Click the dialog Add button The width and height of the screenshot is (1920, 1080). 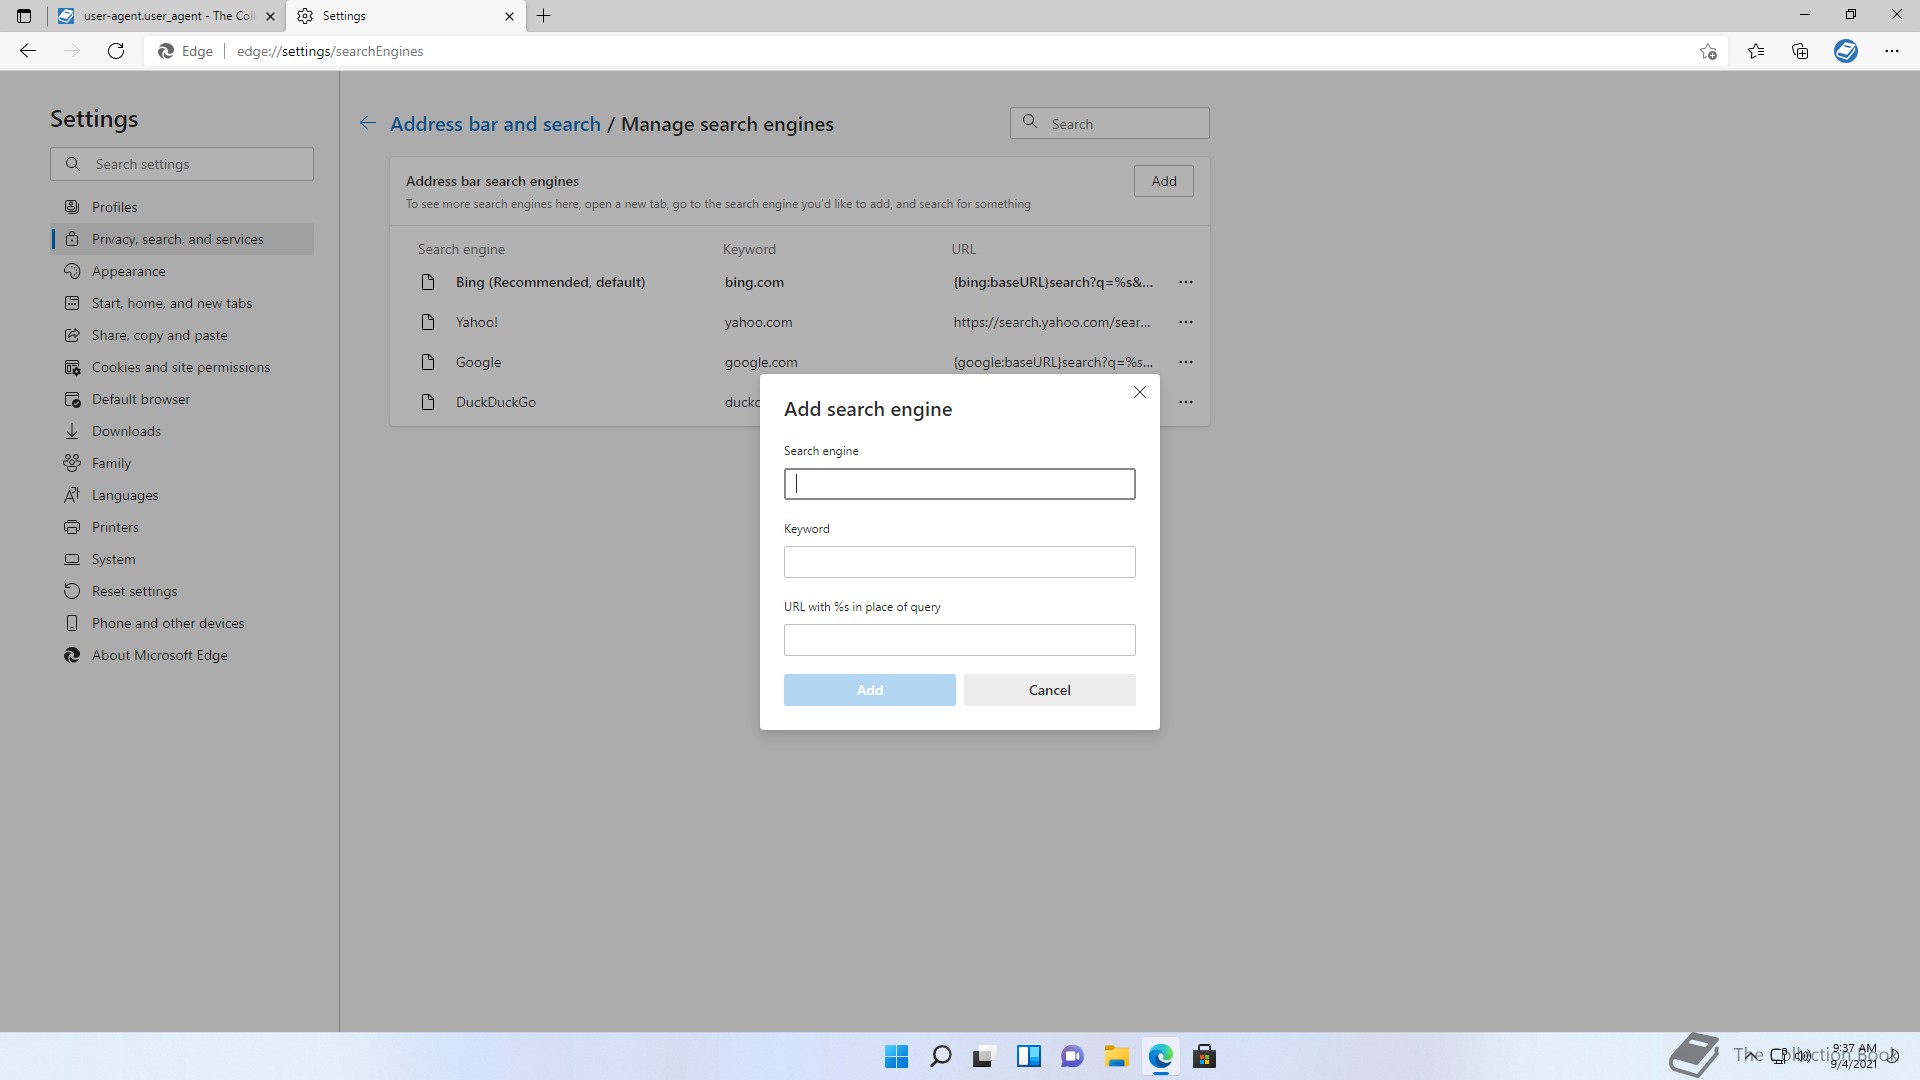869,690
